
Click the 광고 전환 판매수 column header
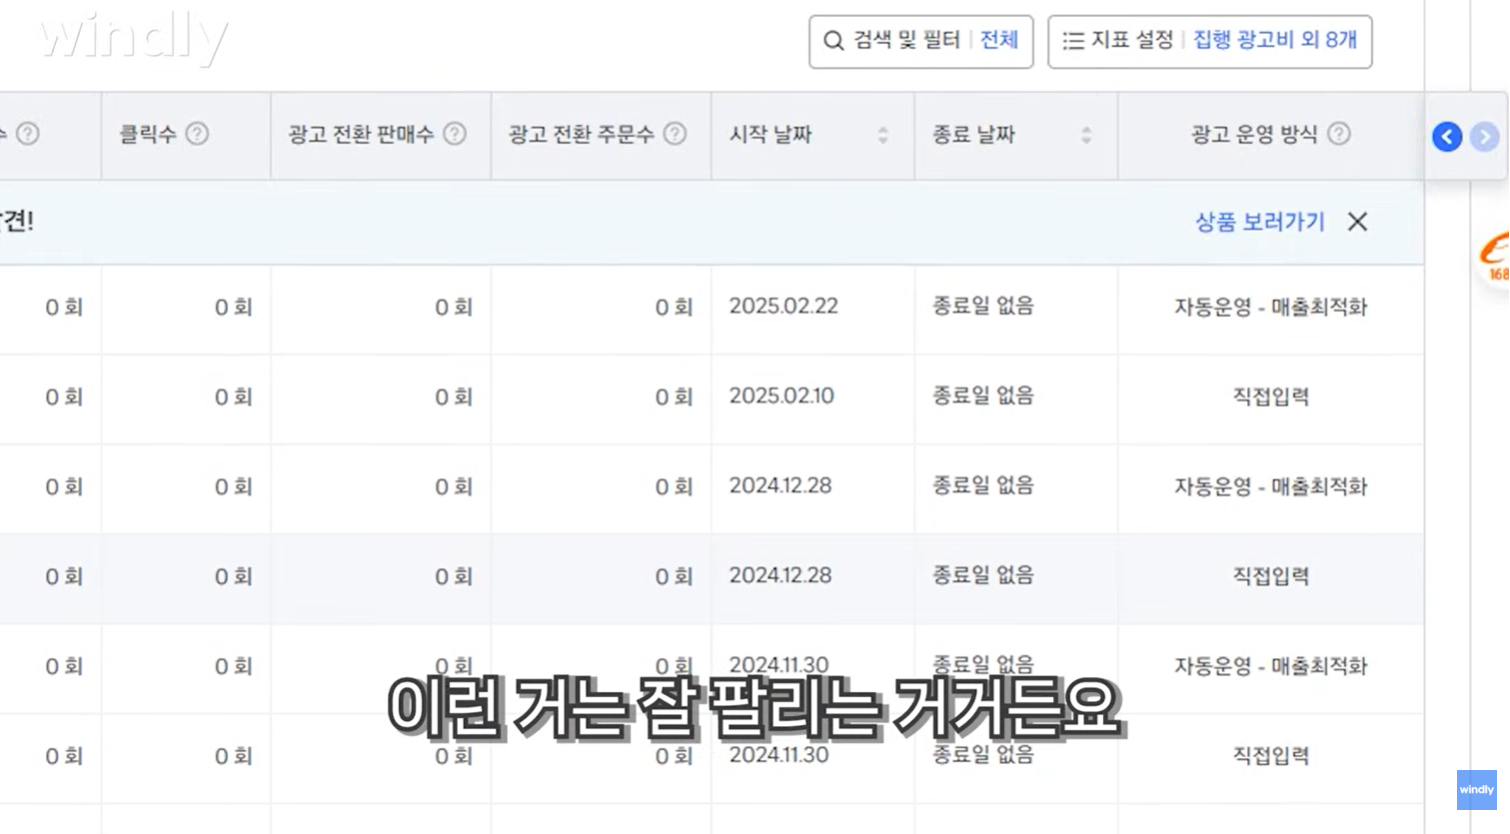[381, 135]
